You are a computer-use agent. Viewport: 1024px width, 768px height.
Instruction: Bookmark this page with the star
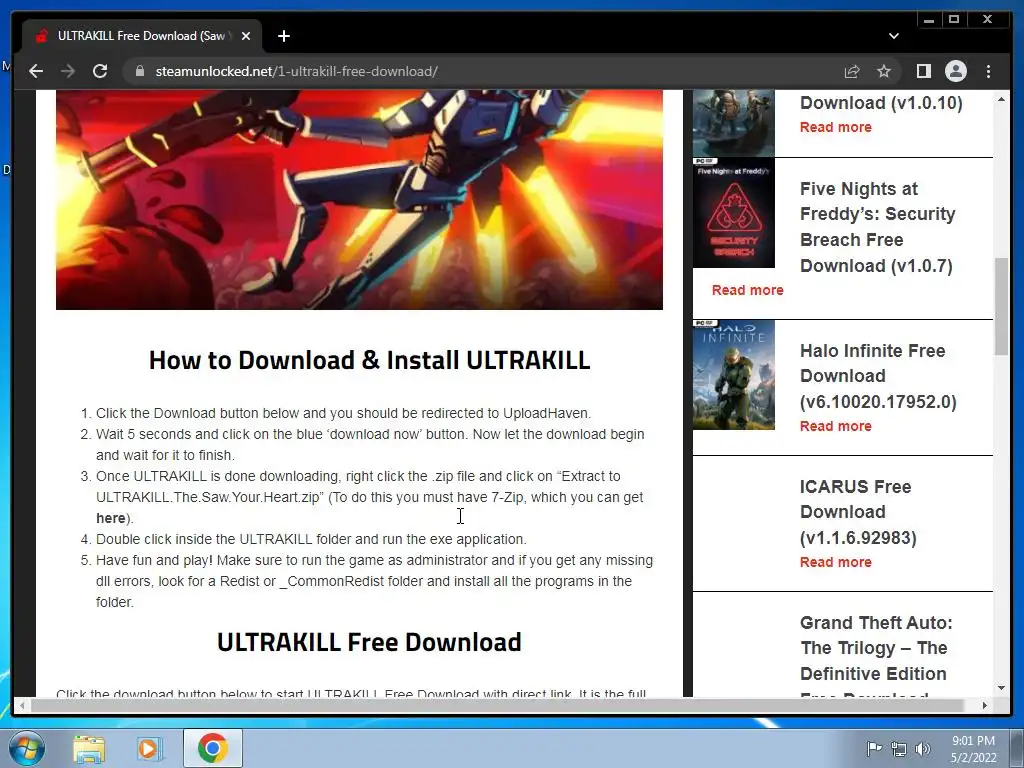[884, 71]
